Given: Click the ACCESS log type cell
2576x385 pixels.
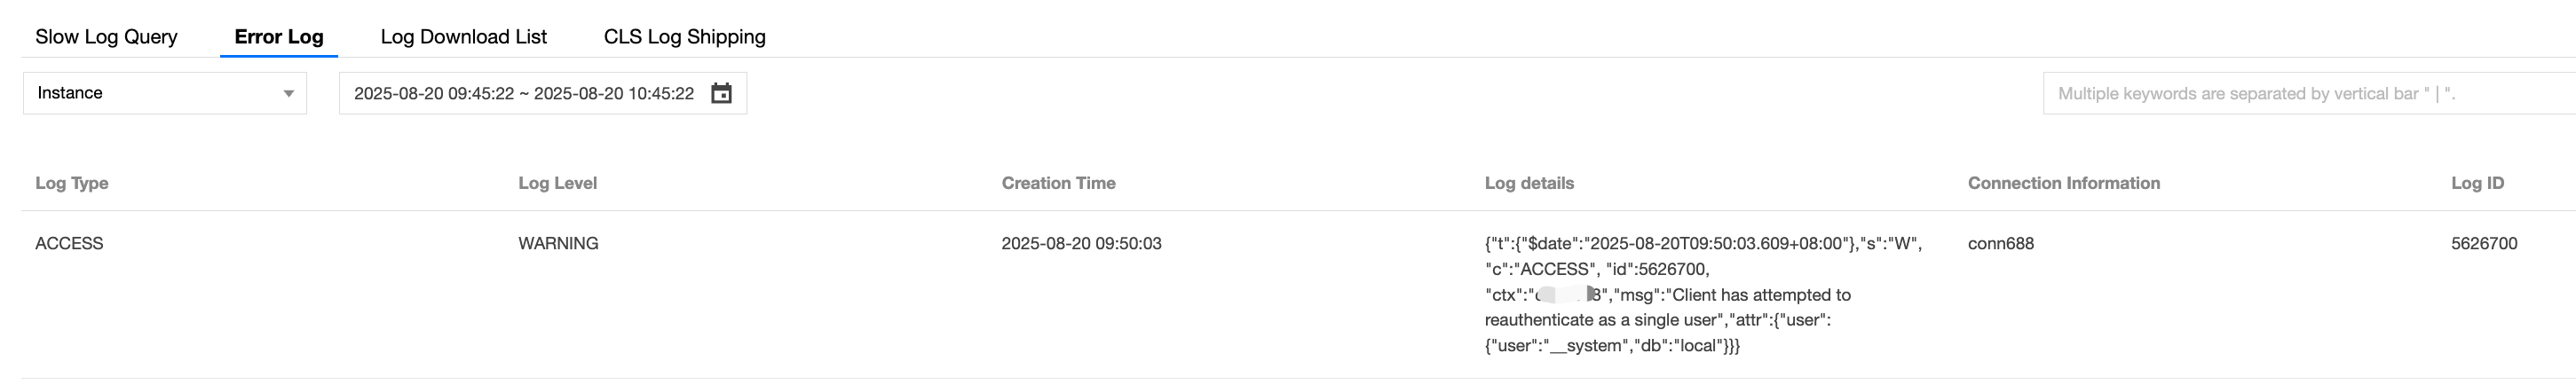Looking at the screenshot, I should (69, 243).
